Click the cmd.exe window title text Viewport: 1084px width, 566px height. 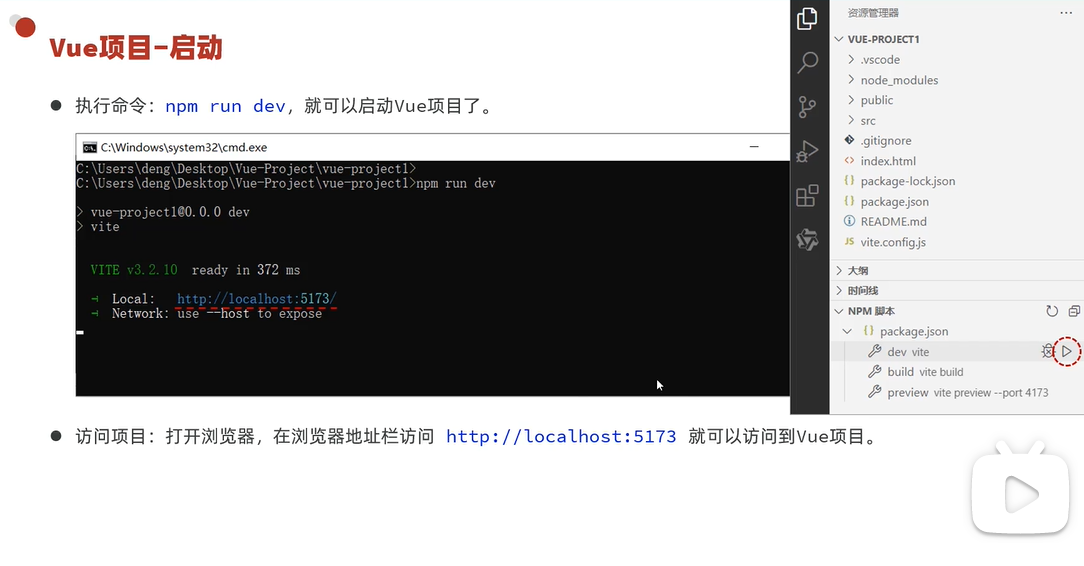point(184,147)
